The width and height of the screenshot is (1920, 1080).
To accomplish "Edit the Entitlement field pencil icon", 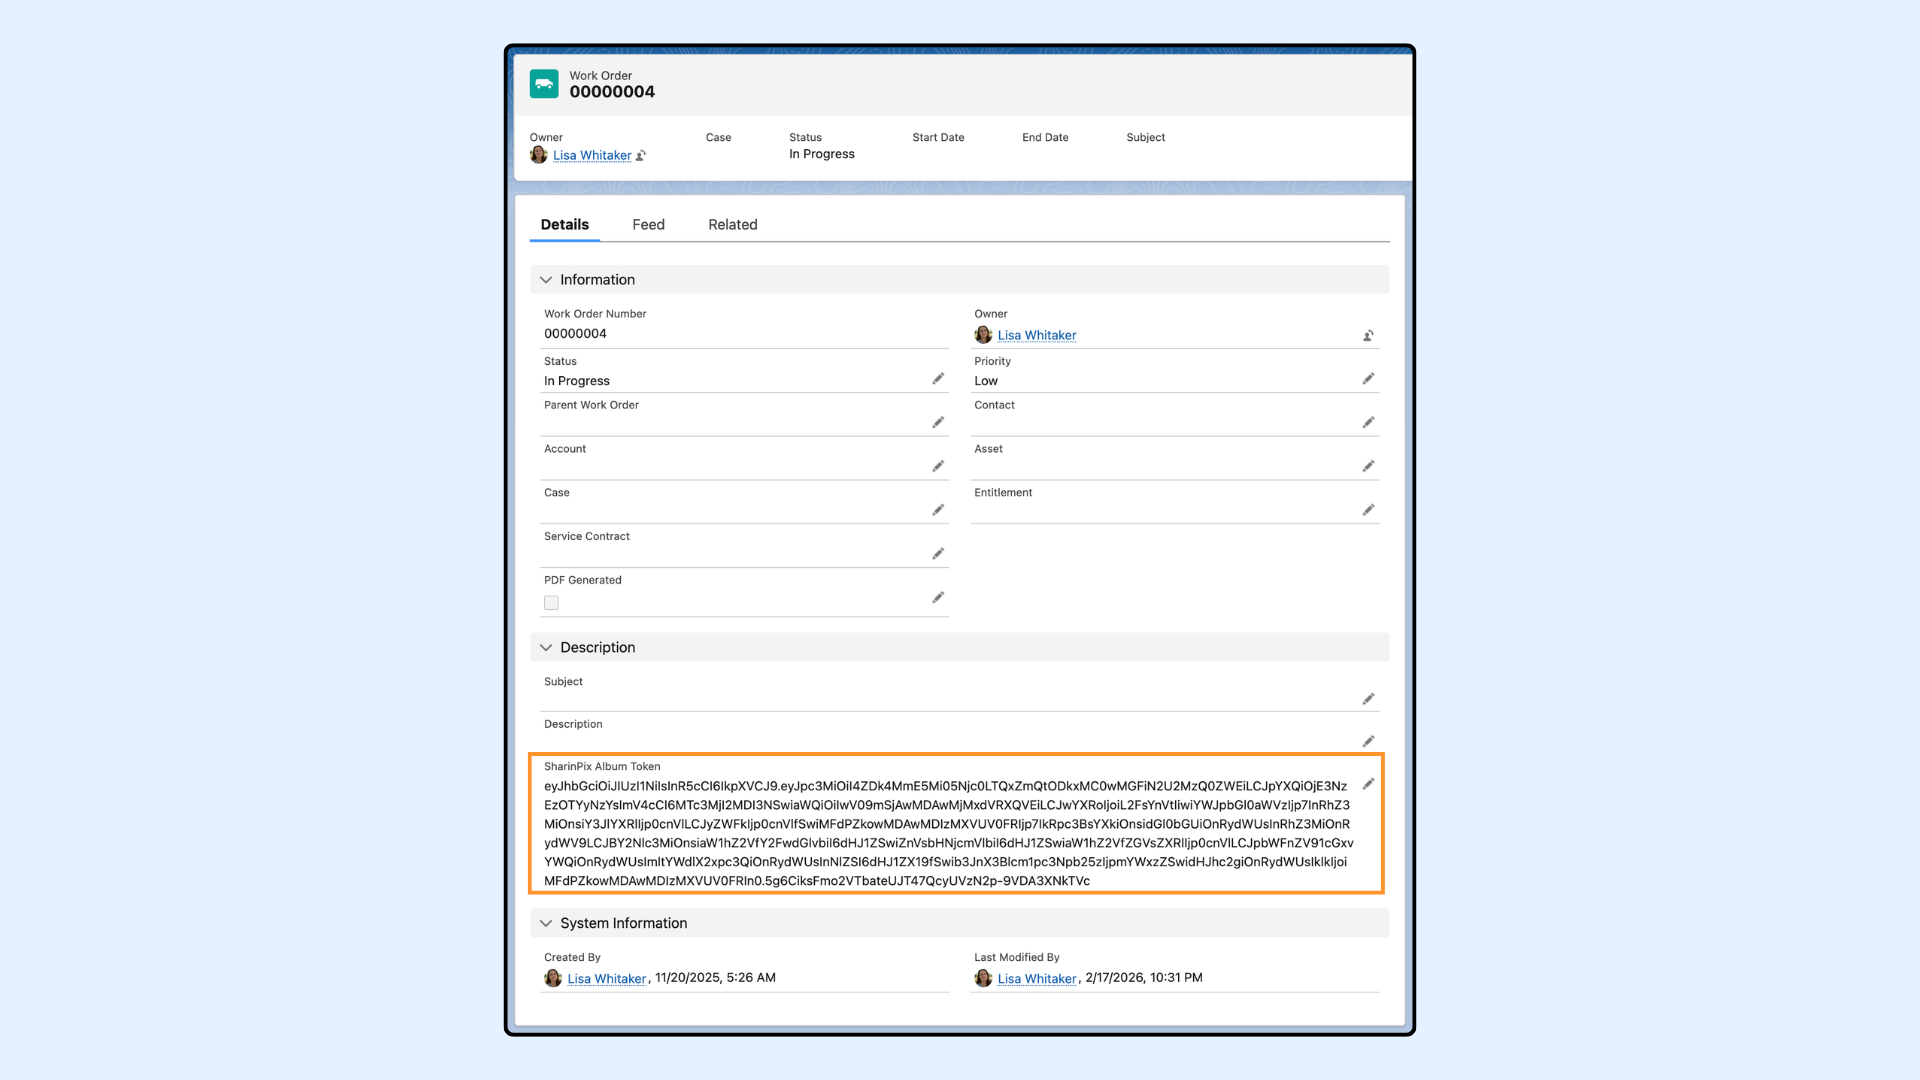I will click(x=1368, y=510).
